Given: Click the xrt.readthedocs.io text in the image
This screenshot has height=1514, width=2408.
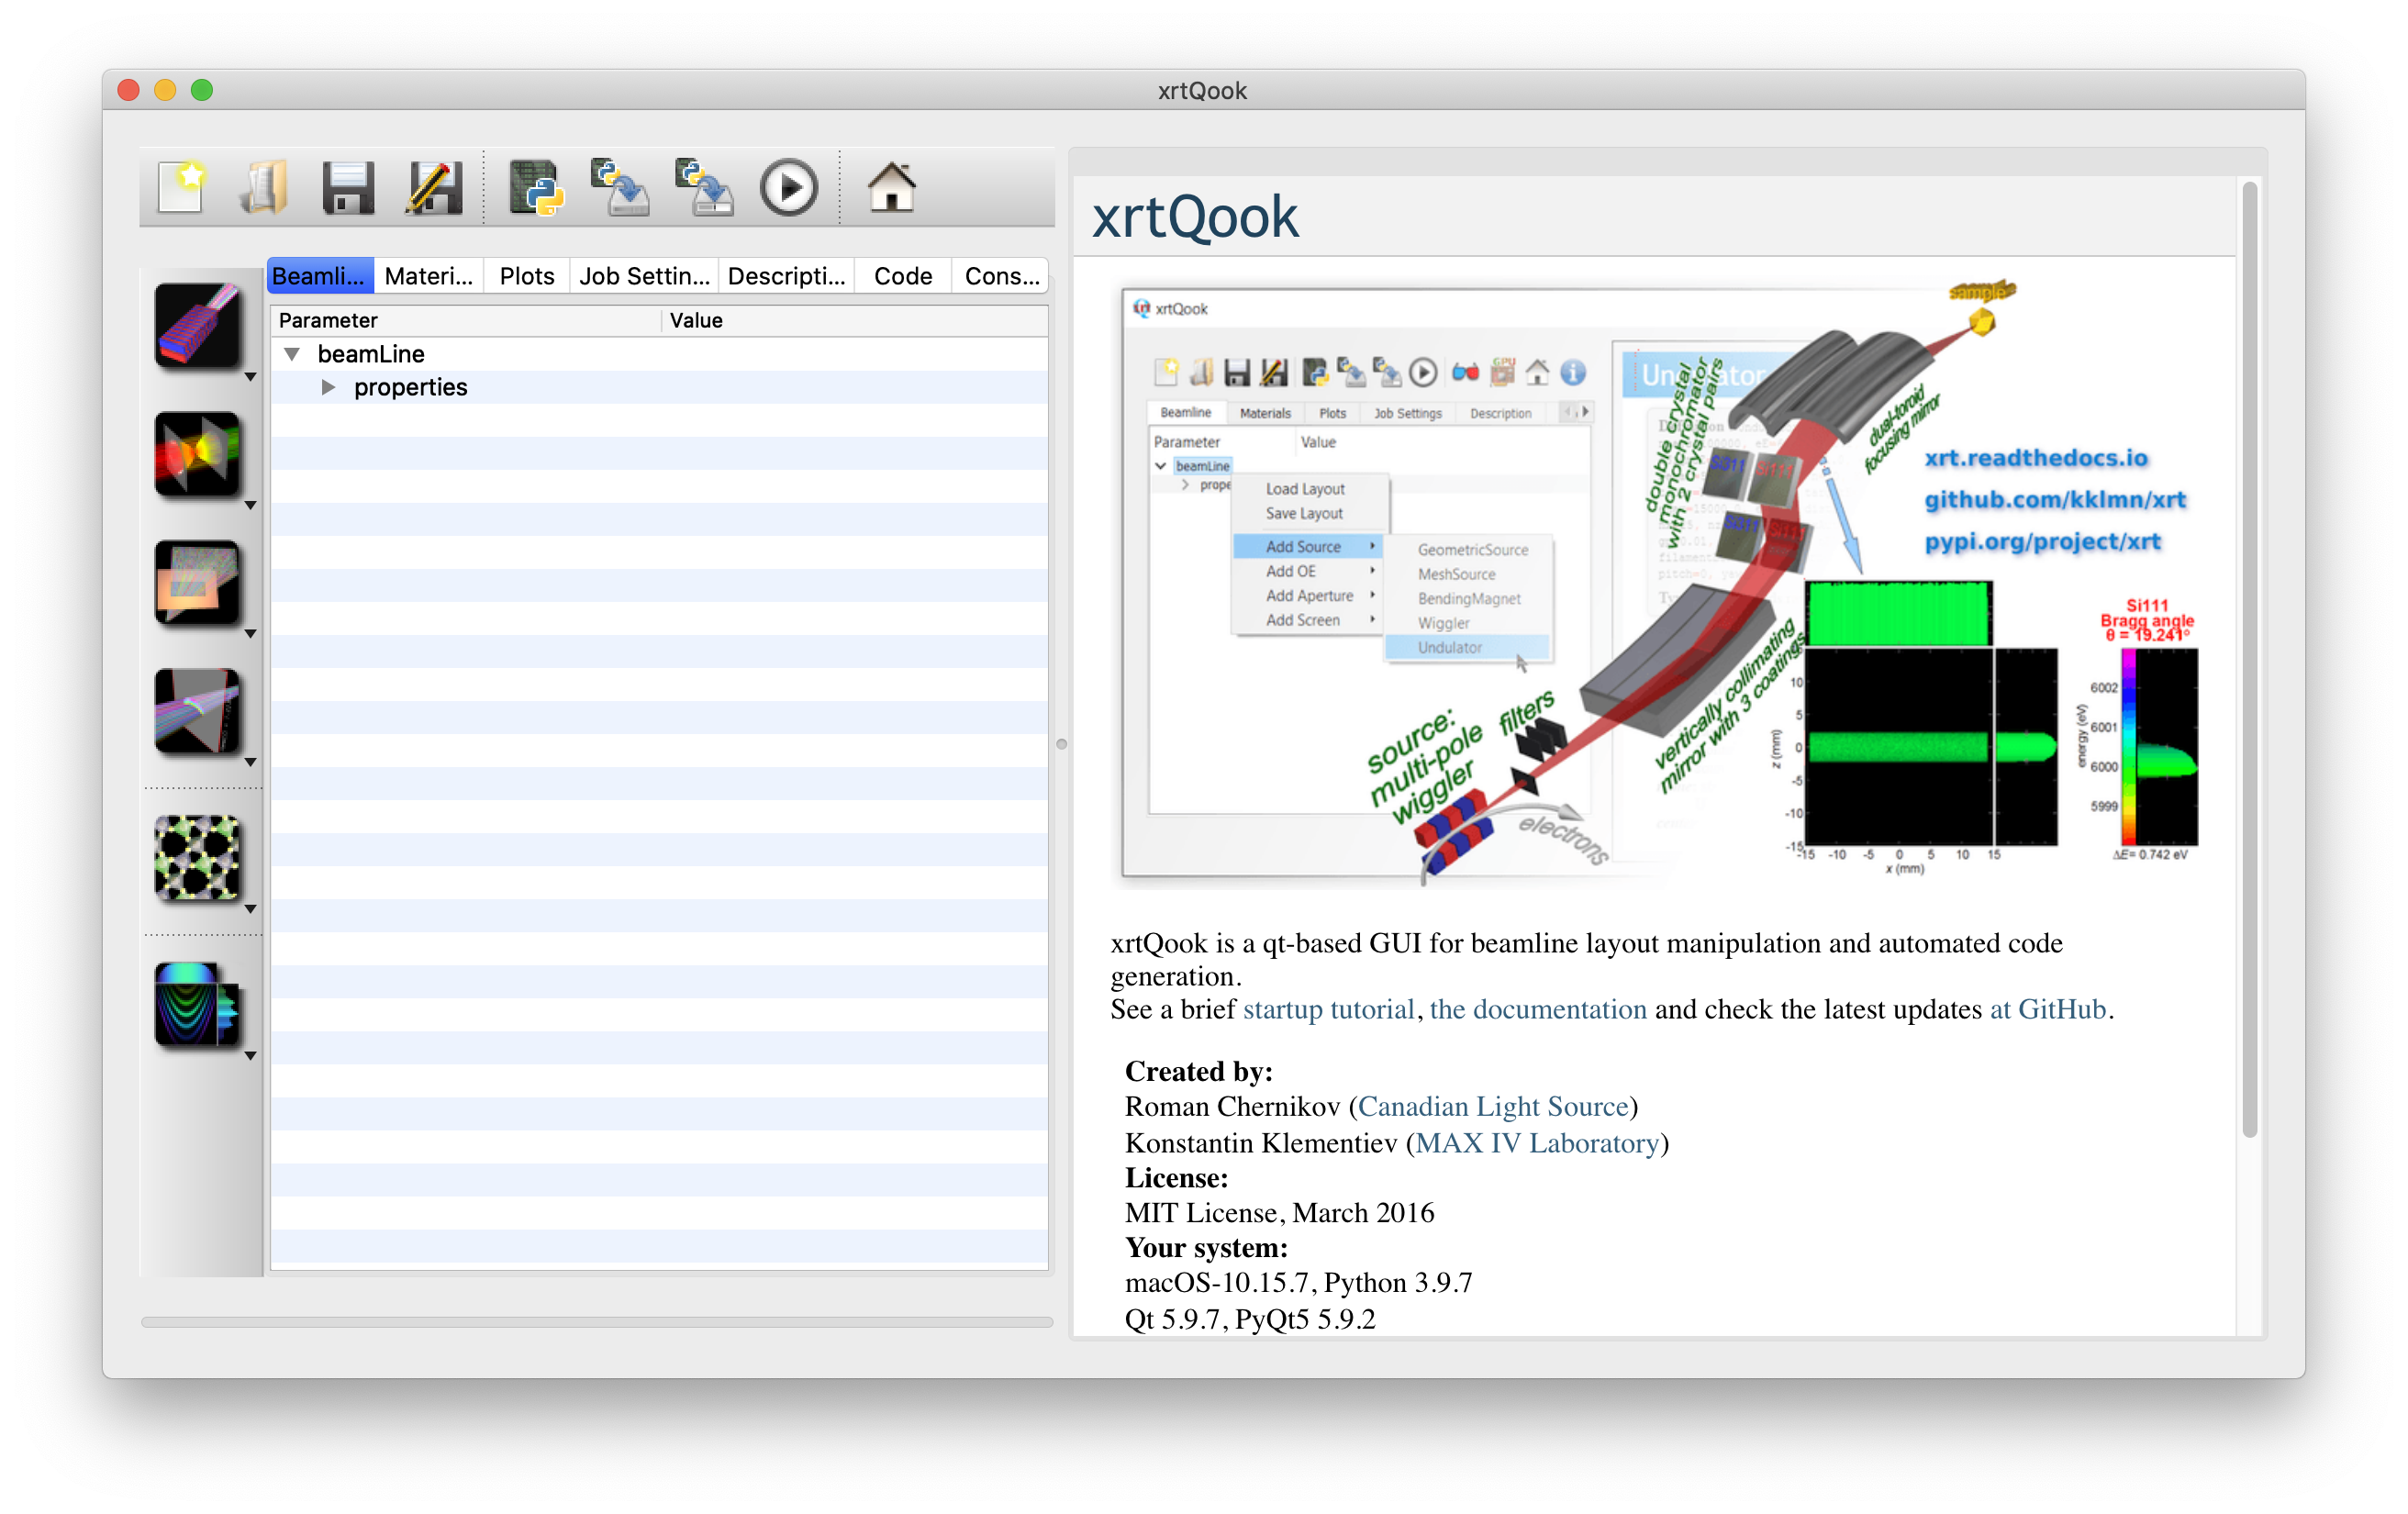Looking at the screenshot, I should point(2036,457).
